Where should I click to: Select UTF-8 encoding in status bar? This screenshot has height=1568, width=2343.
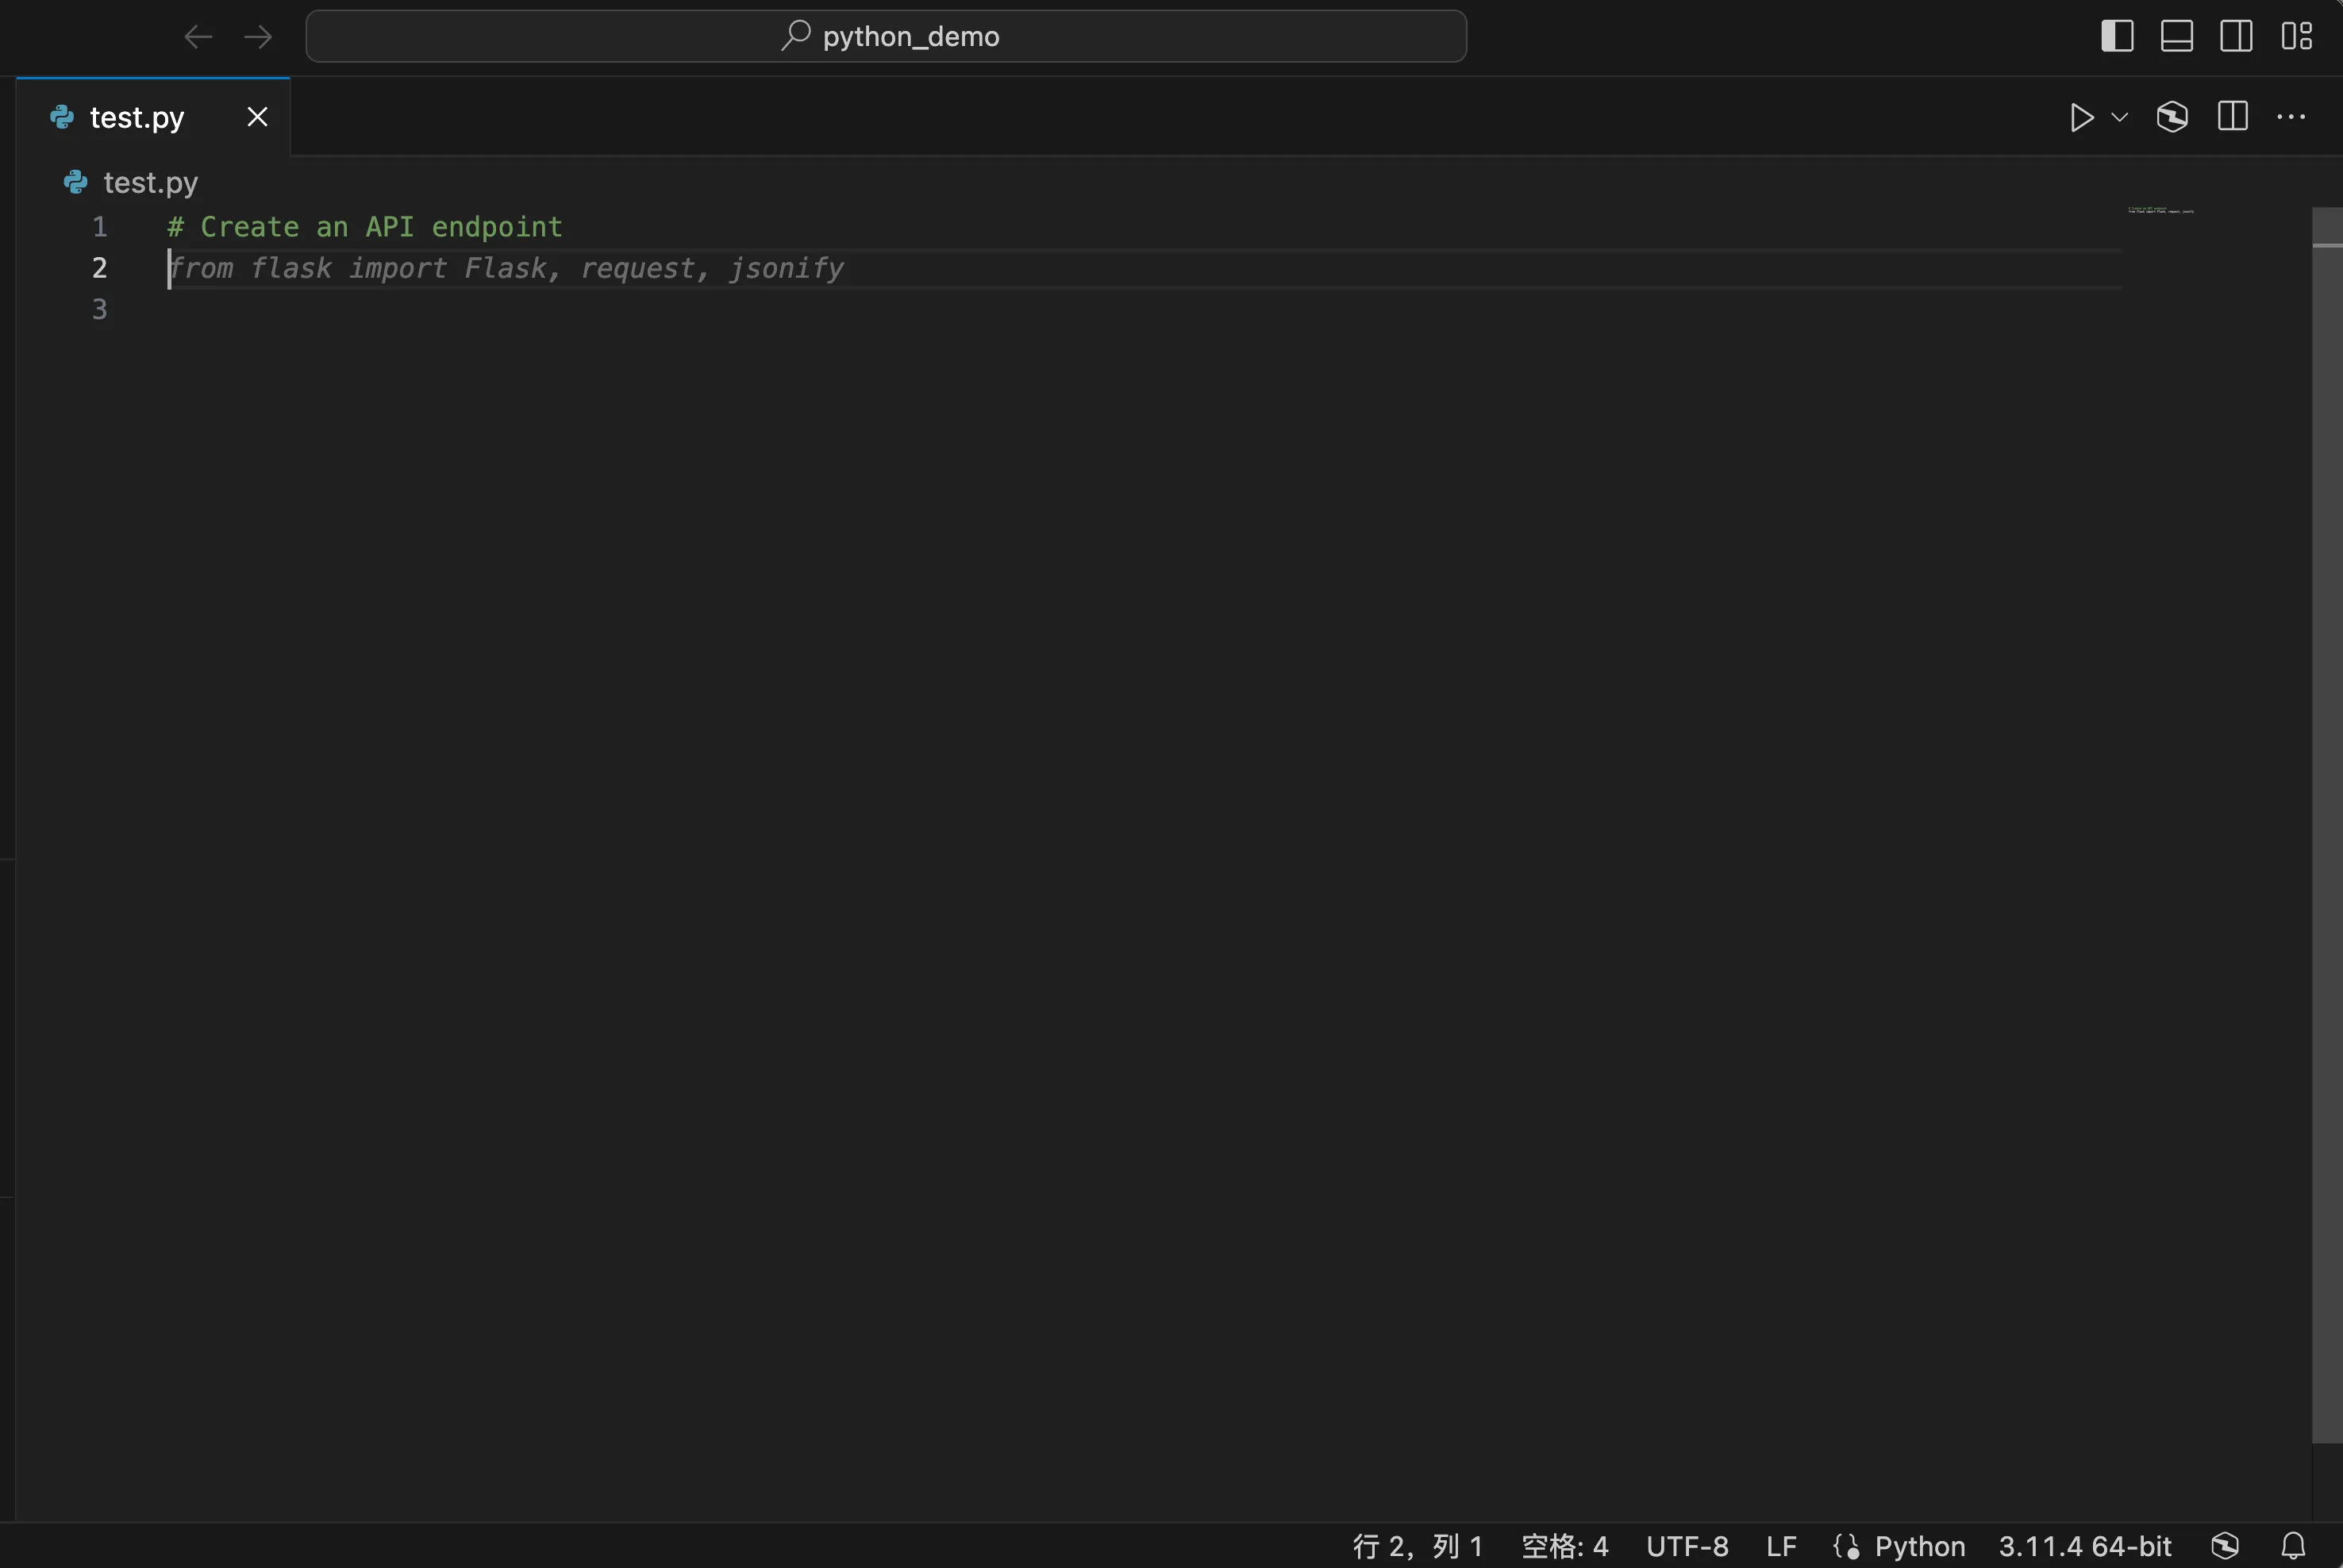click(1687, 1546)
